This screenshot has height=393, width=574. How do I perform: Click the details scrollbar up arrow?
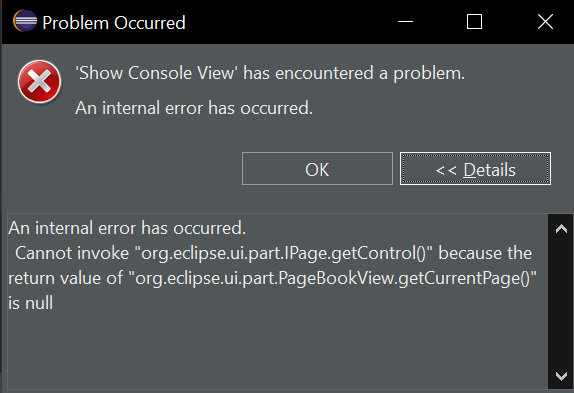pos(561,229)
